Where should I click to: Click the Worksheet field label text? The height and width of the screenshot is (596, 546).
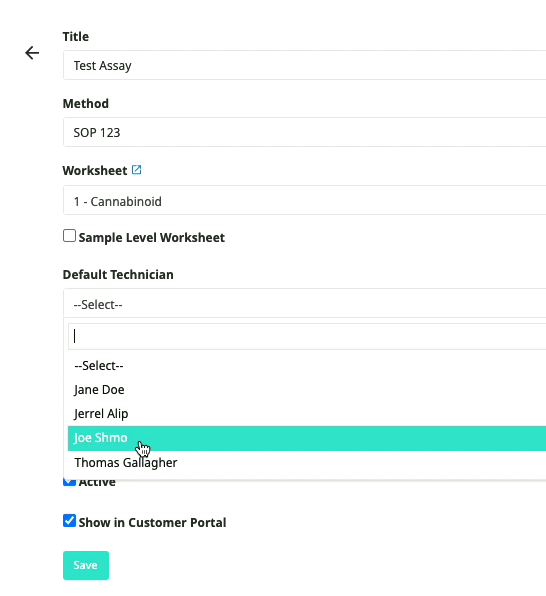pyautogui.click(x=95, y=171)
